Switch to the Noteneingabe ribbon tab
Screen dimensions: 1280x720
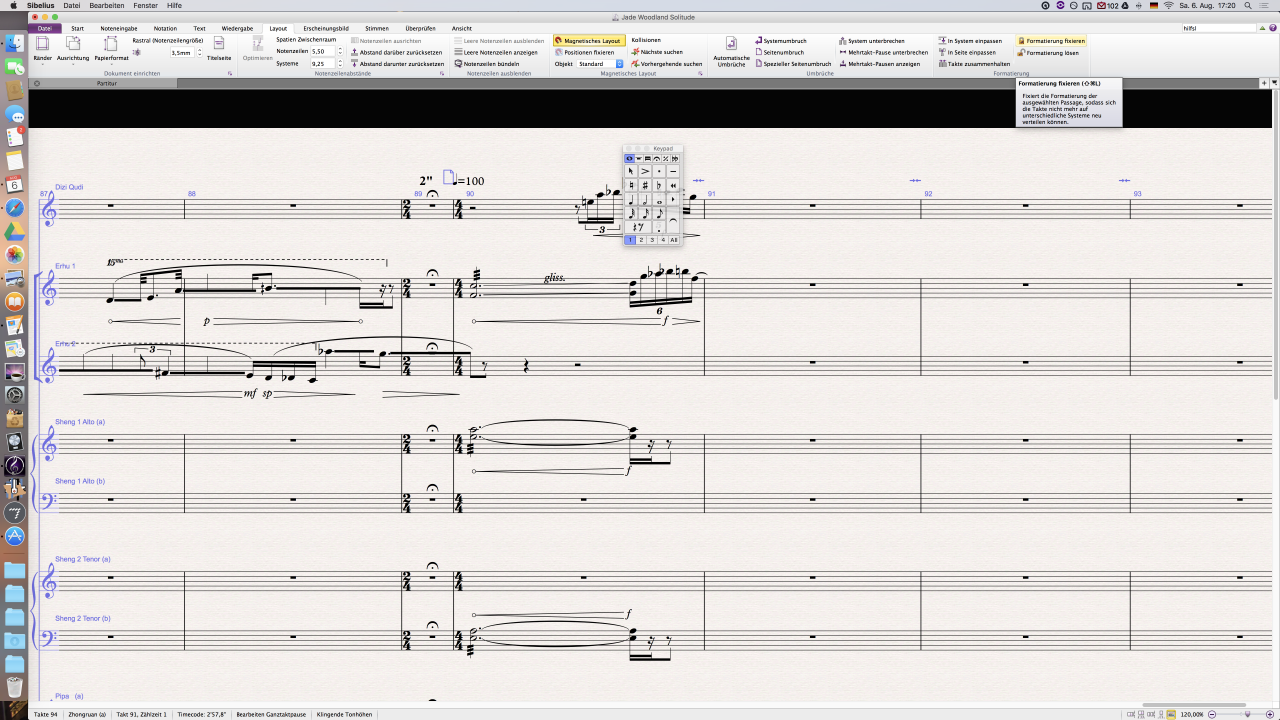[x=119, y=28]
